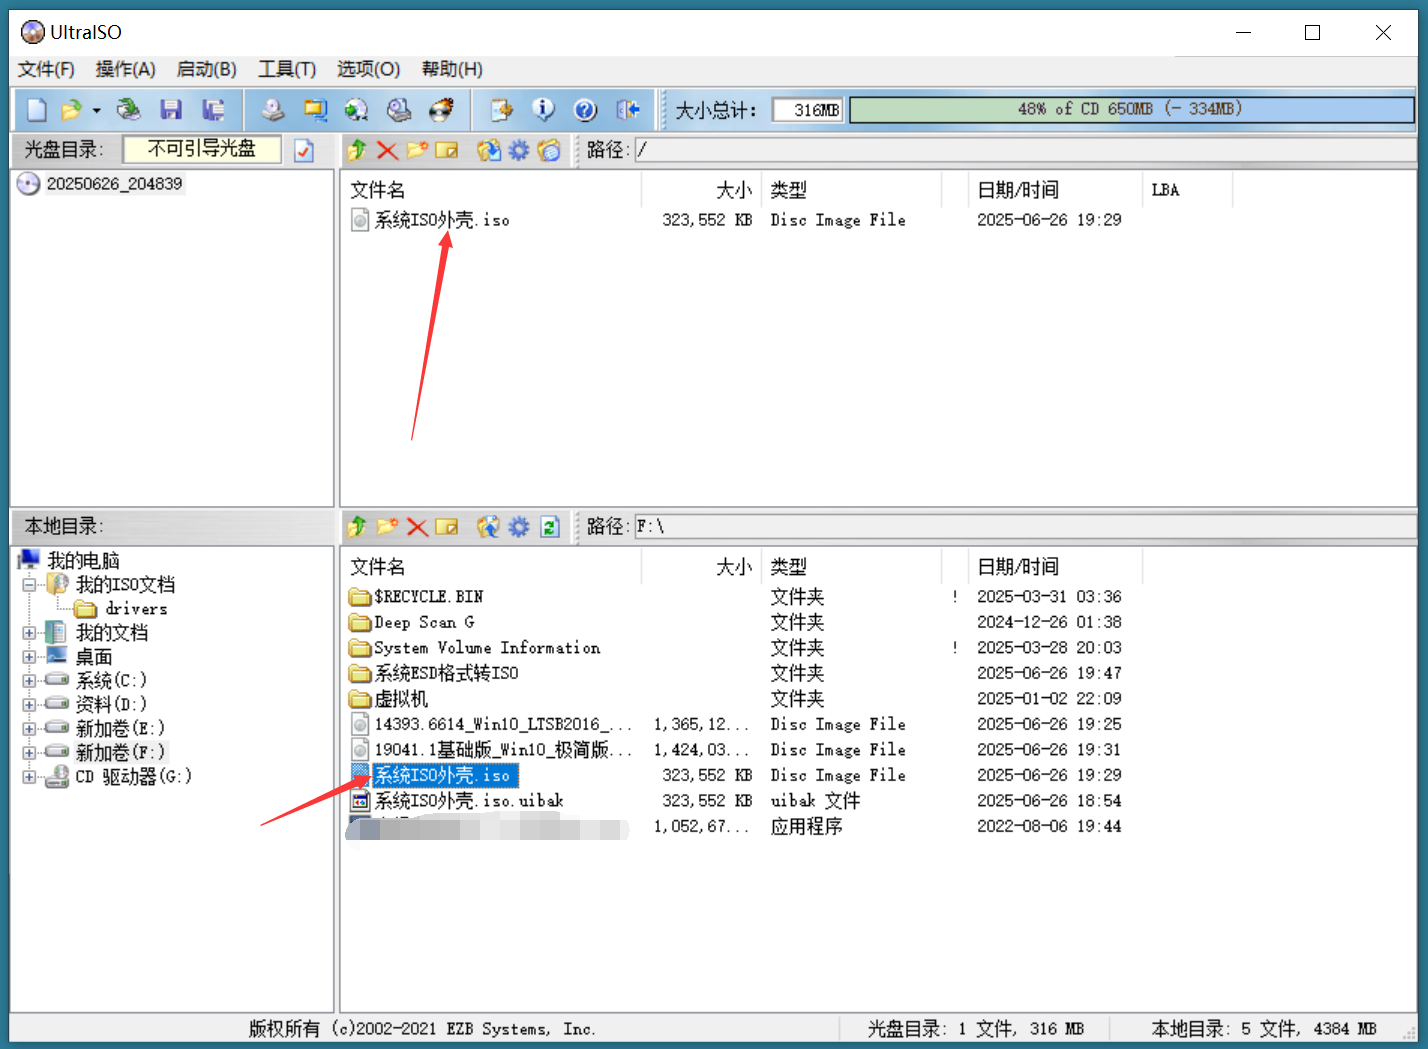Click gear properties icon in disc pane
The height and width of the screenshot is (1049, 1428).
[519, 150]
